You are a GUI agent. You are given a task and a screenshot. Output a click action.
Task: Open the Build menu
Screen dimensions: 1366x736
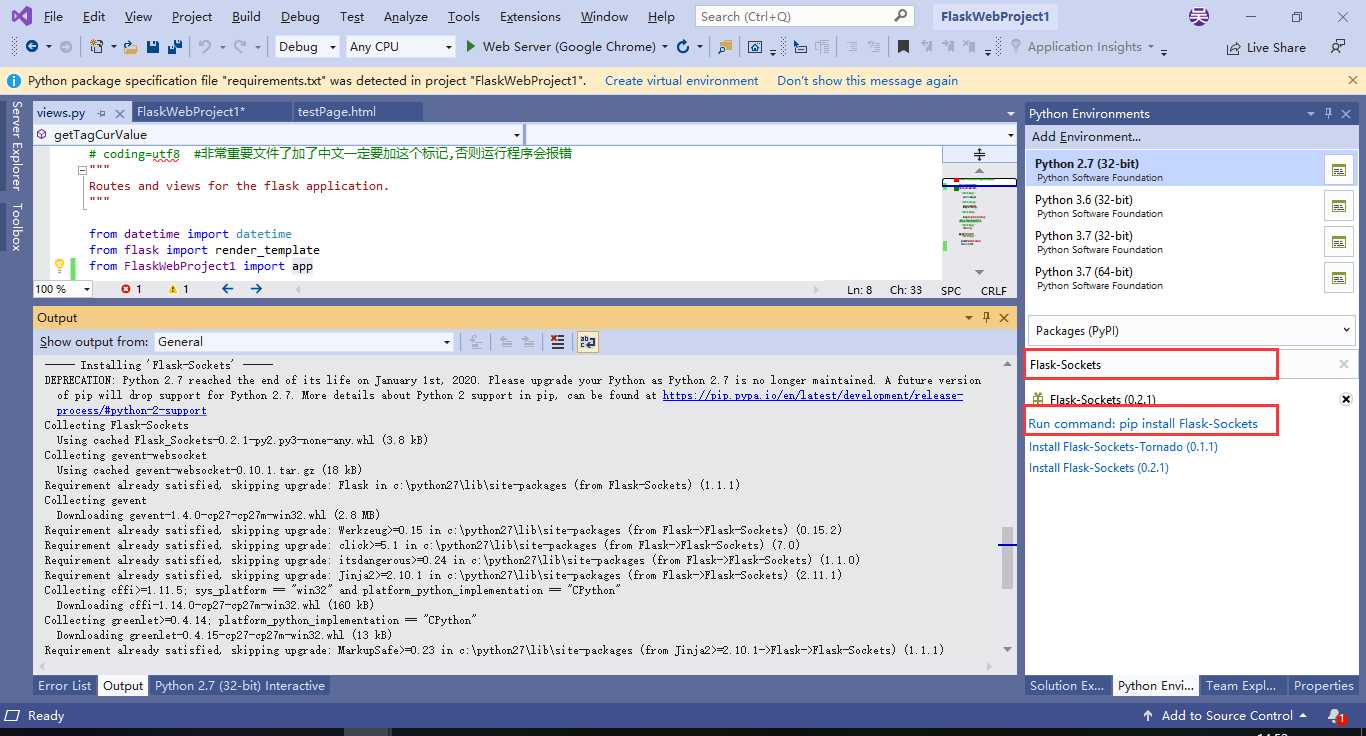point(246,16)
